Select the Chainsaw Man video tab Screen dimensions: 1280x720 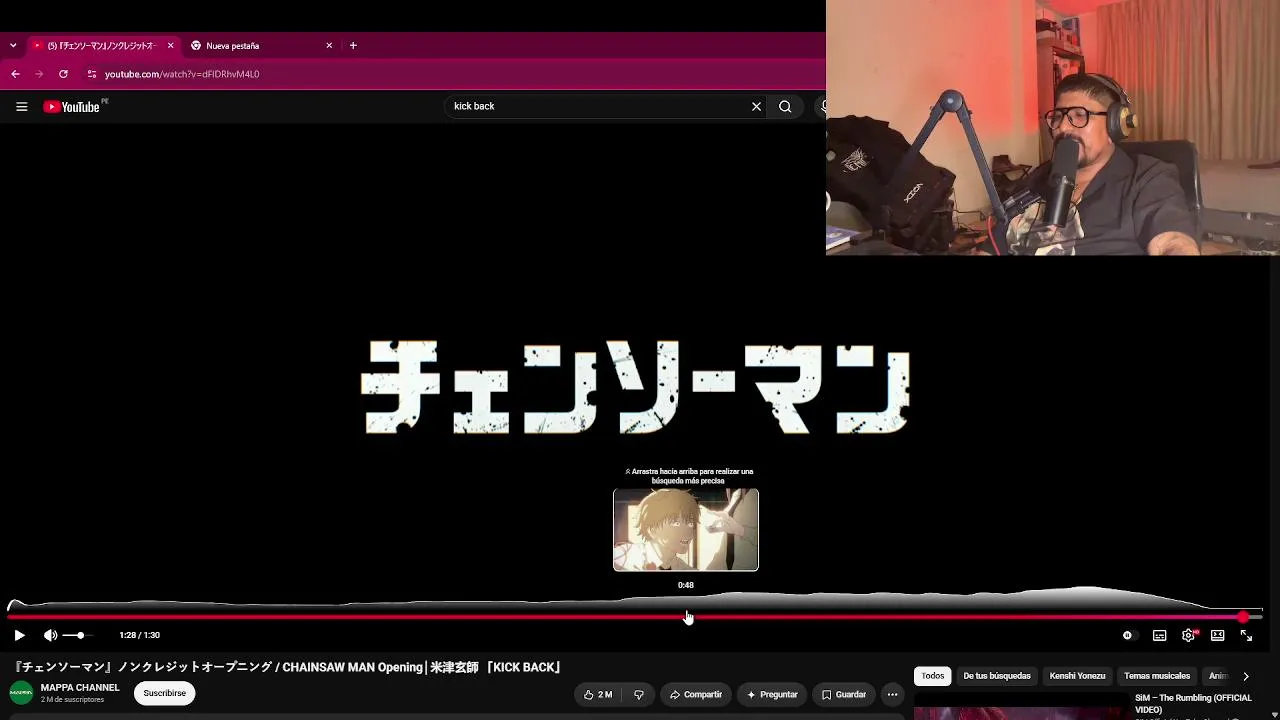[x=103, y=45]
